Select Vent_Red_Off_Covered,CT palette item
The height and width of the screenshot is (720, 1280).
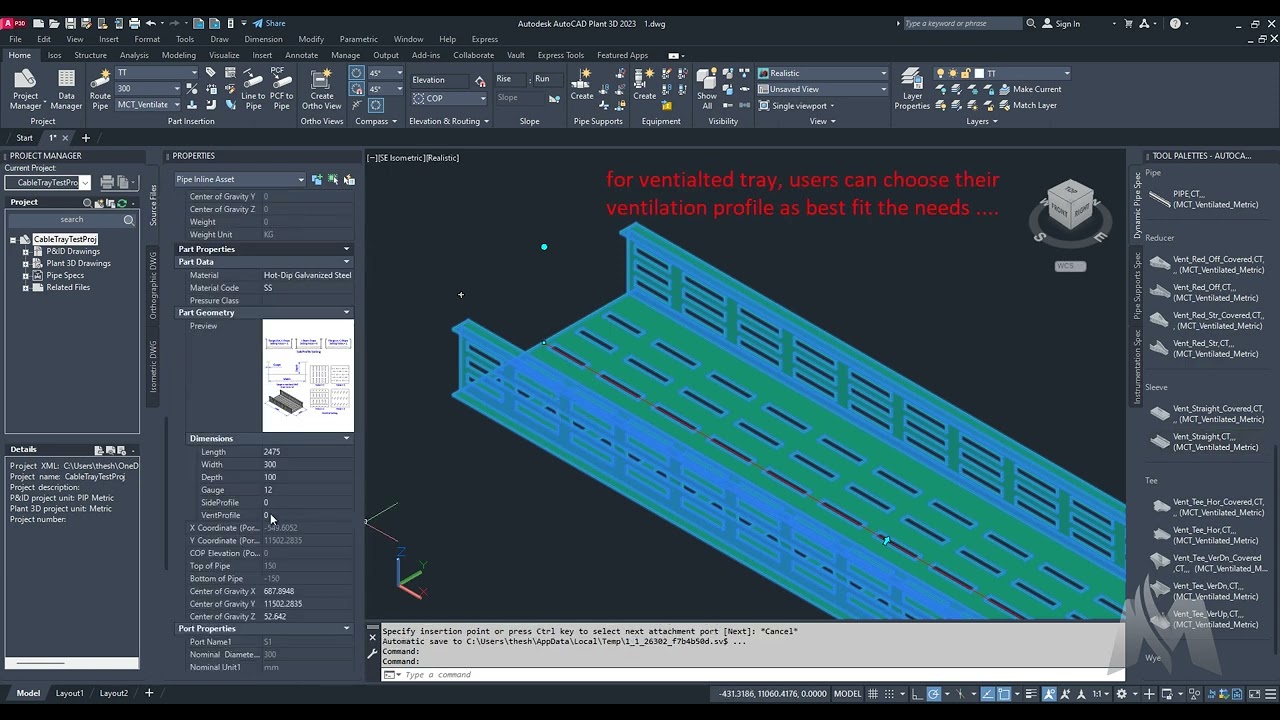click(x=1208, y=265)
